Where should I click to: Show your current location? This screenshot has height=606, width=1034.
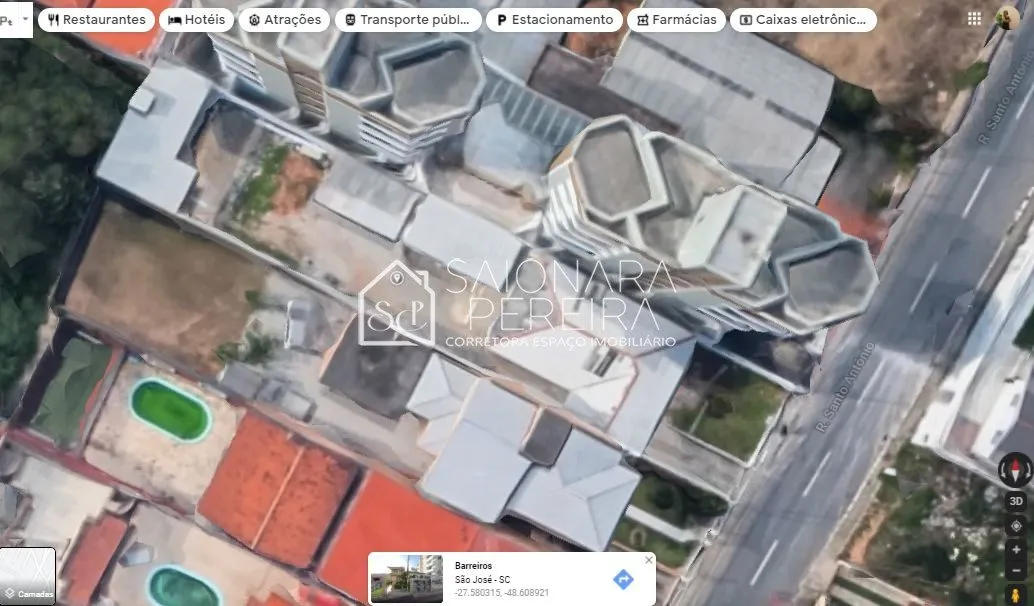point(1016,527)
